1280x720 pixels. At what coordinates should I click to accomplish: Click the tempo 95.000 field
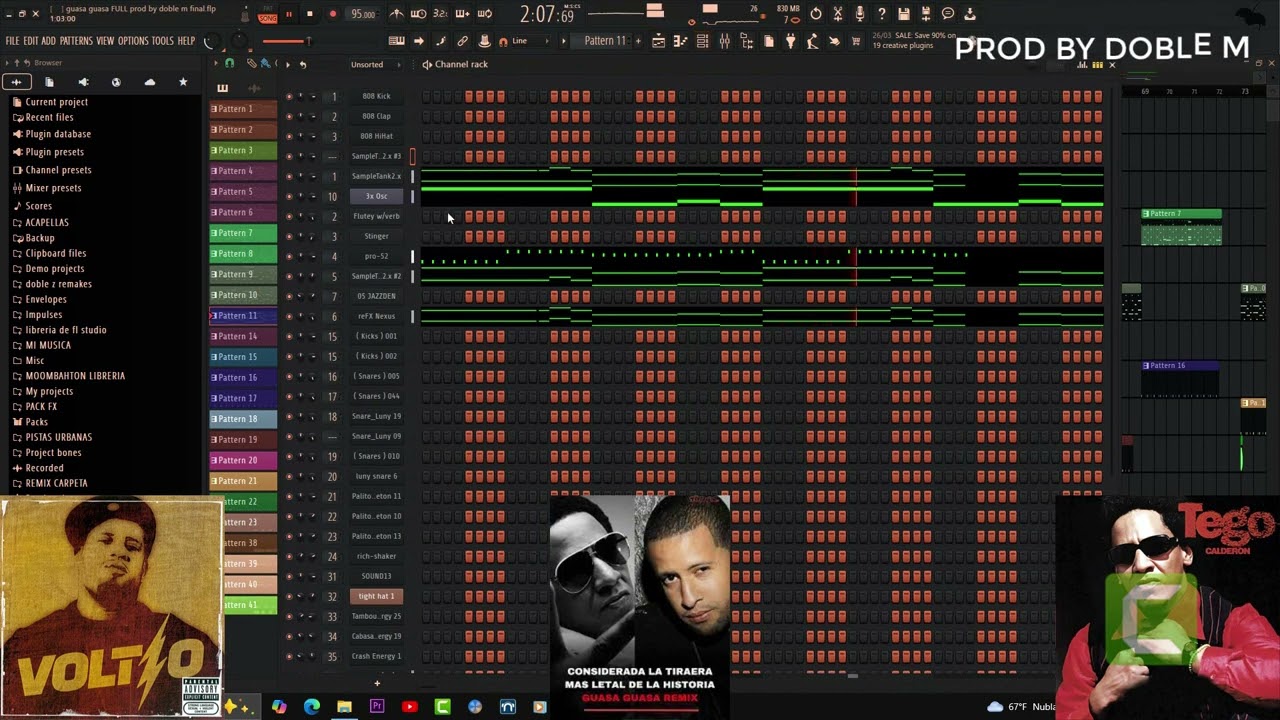[x=363, y=14]
